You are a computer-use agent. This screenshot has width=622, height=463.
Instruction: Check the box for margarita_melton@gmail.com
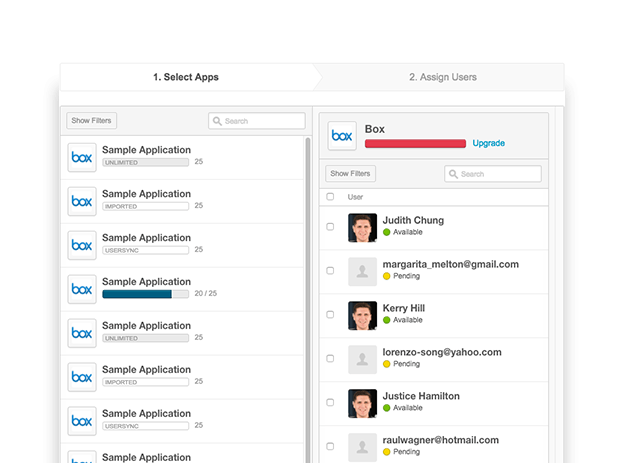click(x=330, y=271)
